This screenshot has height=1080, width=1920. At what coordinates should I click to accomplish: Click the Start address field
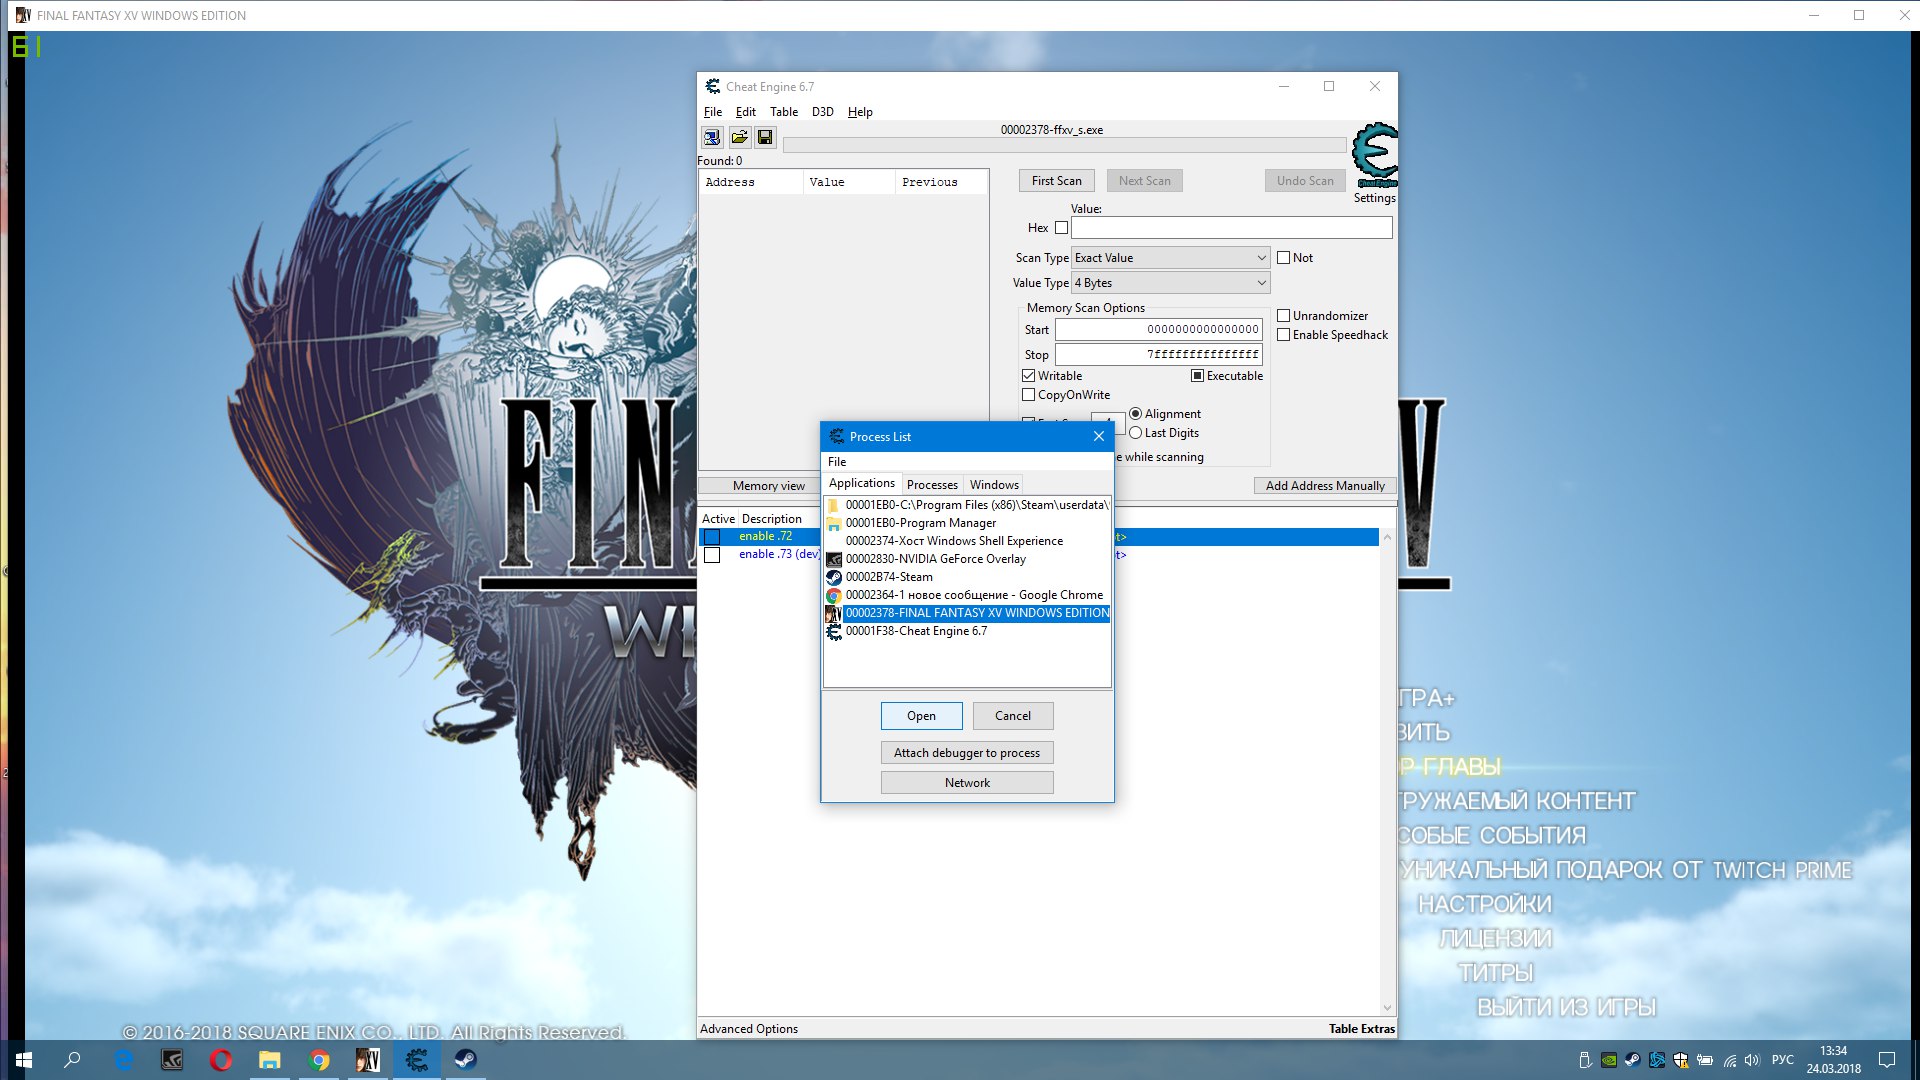pyautogui.click(x=1159, y=330)
